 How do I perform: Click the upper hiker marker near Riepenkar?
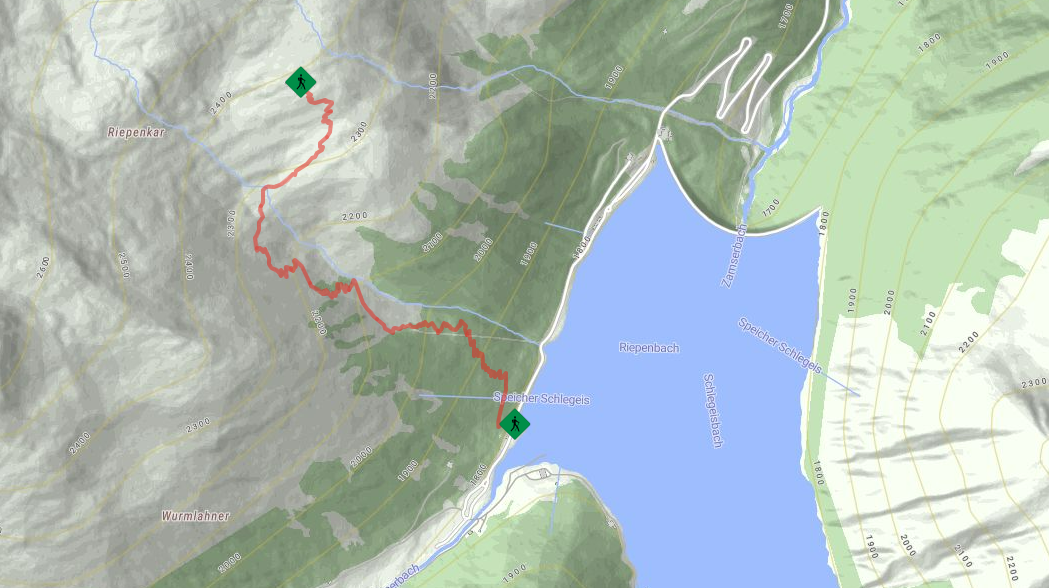click(x=300, y=82)
